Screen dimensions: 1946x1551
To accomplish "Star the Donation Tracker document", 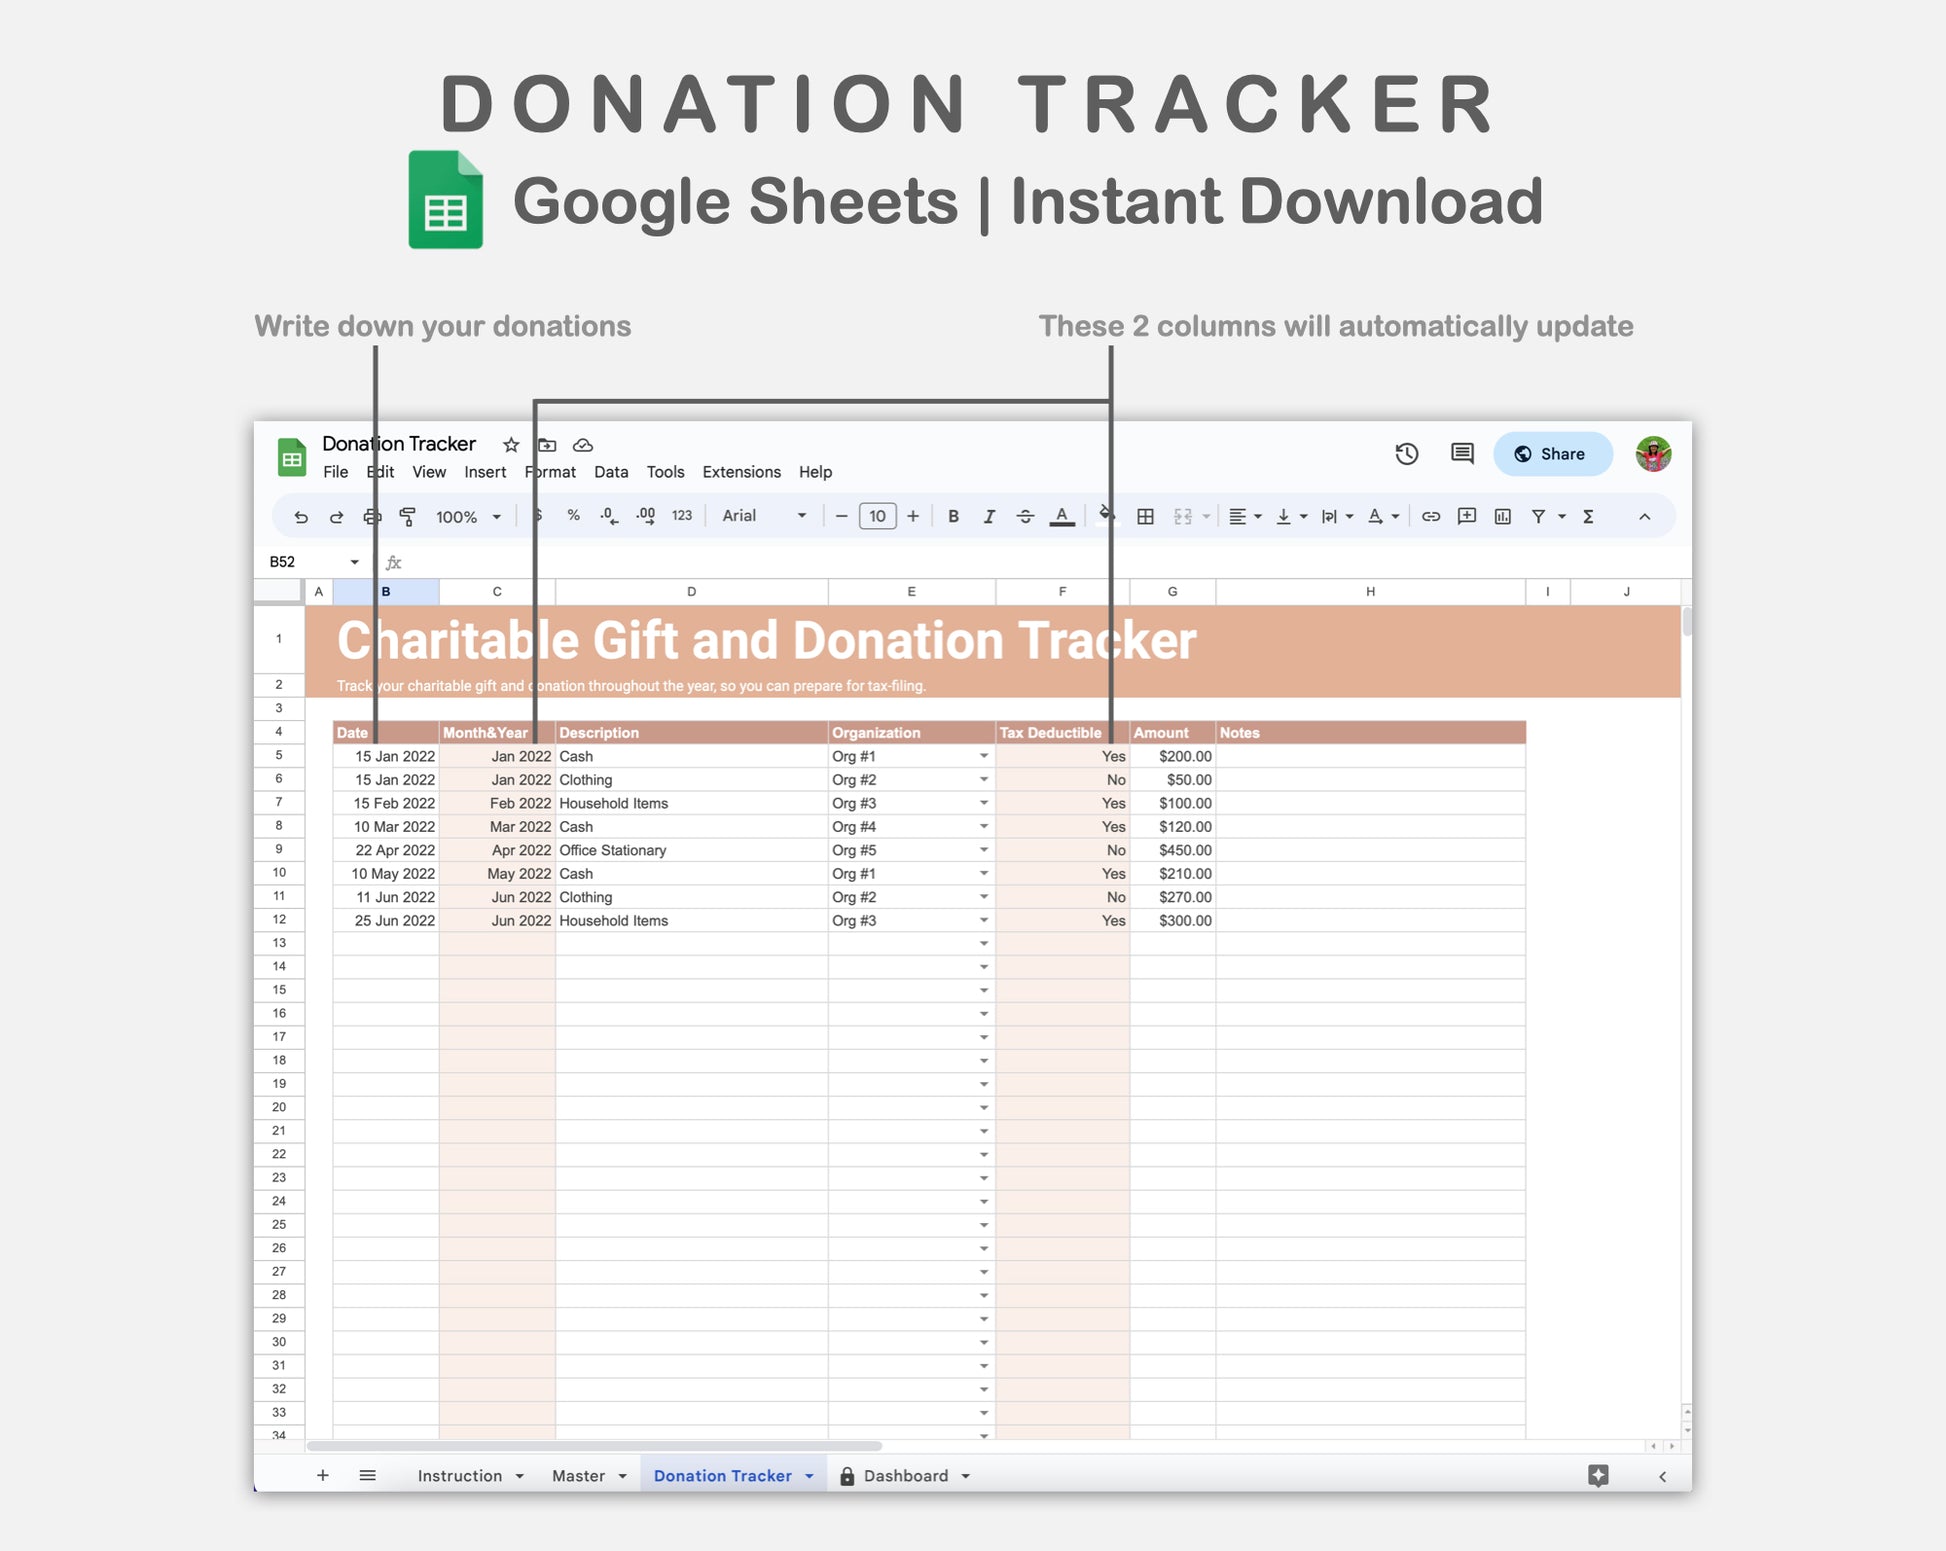I will 511,445.
